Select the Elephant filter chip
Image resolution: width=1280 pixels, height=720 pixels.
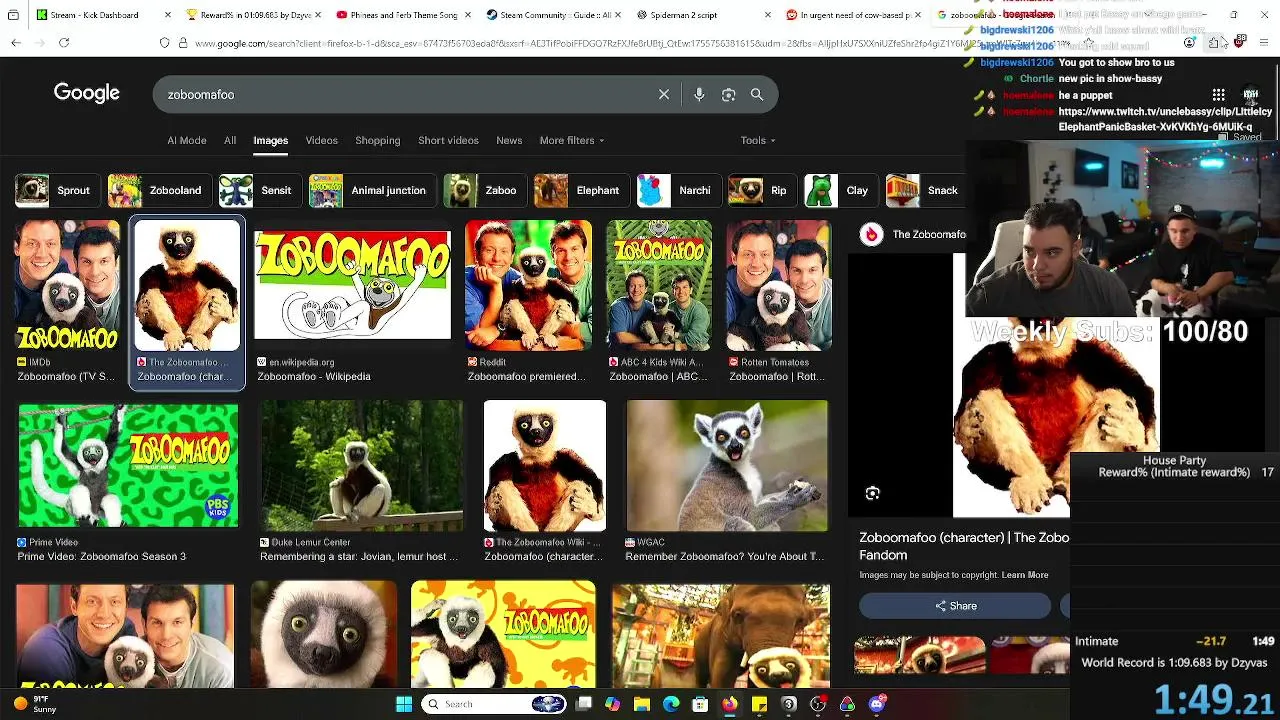click(581, 190)
